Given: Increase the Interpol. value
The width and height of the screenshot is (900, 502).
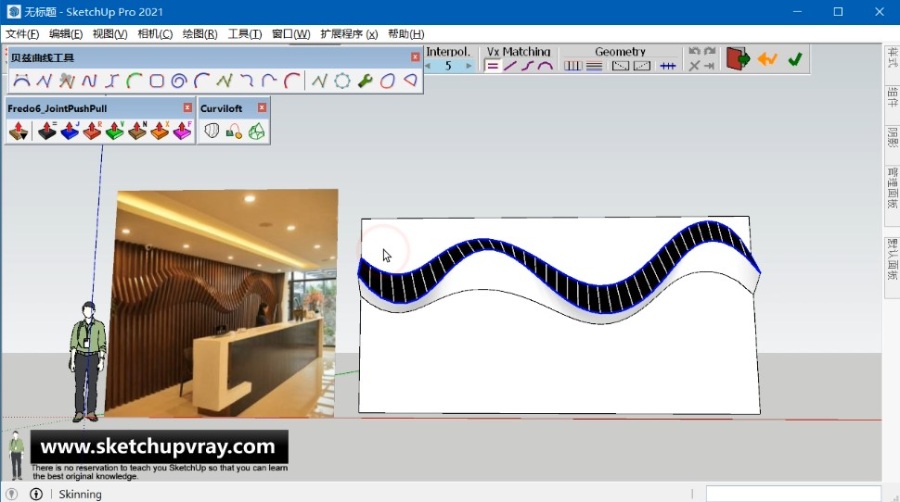Looking at the screenshot, I should pyautogui.click(x=468, y=66).
